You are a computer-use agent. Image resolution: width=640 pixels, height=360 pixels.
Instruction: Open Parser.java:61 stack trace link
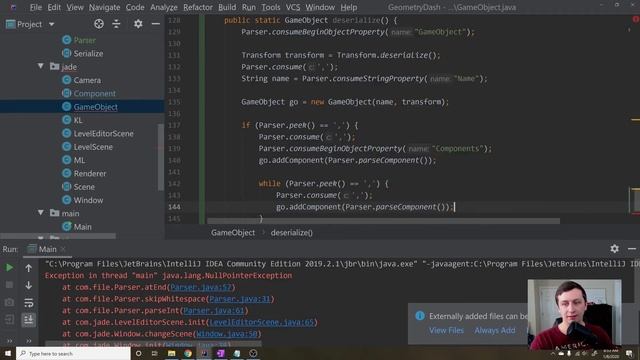pyautogui.click(x=213, y=311)
